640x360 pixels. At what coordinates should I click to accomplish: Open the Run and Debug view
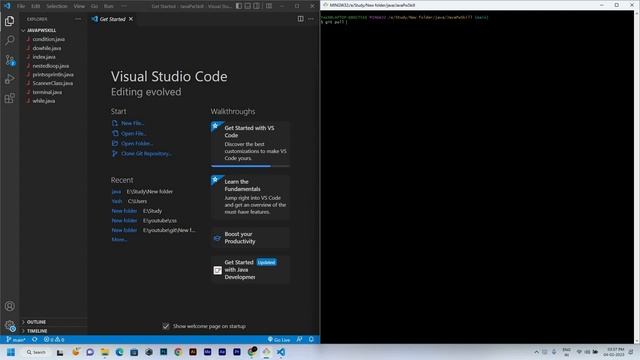click(x=10, y=79)
